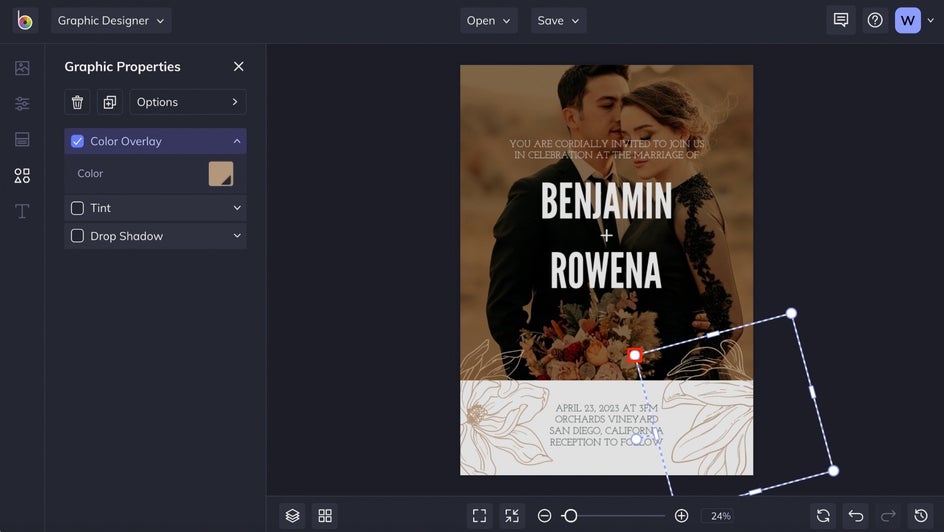Expand the Drop Shadow section chevron
Screen dimensions: 944x532
237,236
